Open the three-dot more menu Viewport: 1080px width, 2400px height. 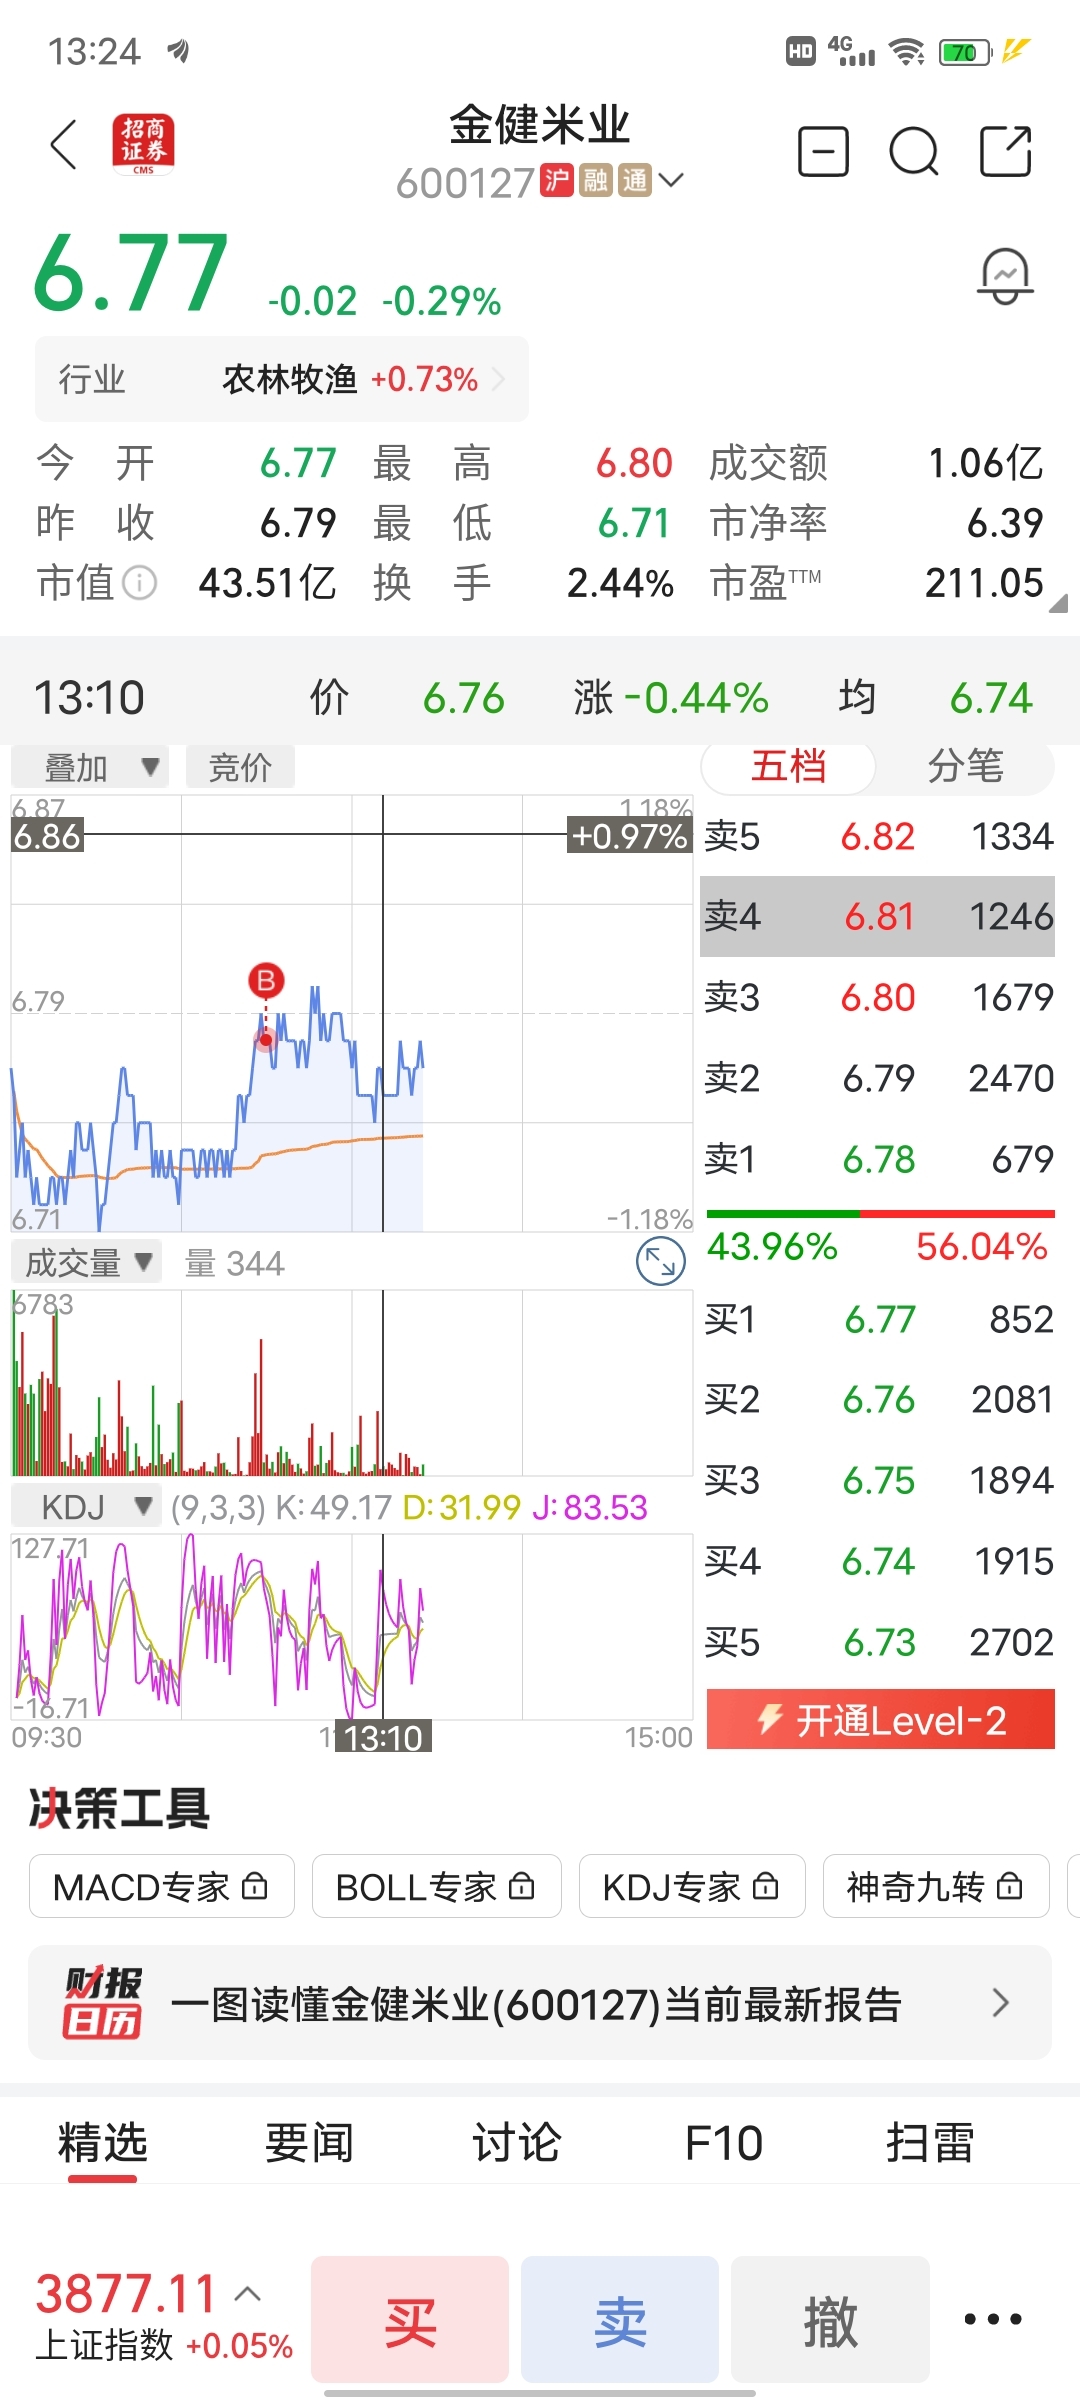(x=993, y=2318)
